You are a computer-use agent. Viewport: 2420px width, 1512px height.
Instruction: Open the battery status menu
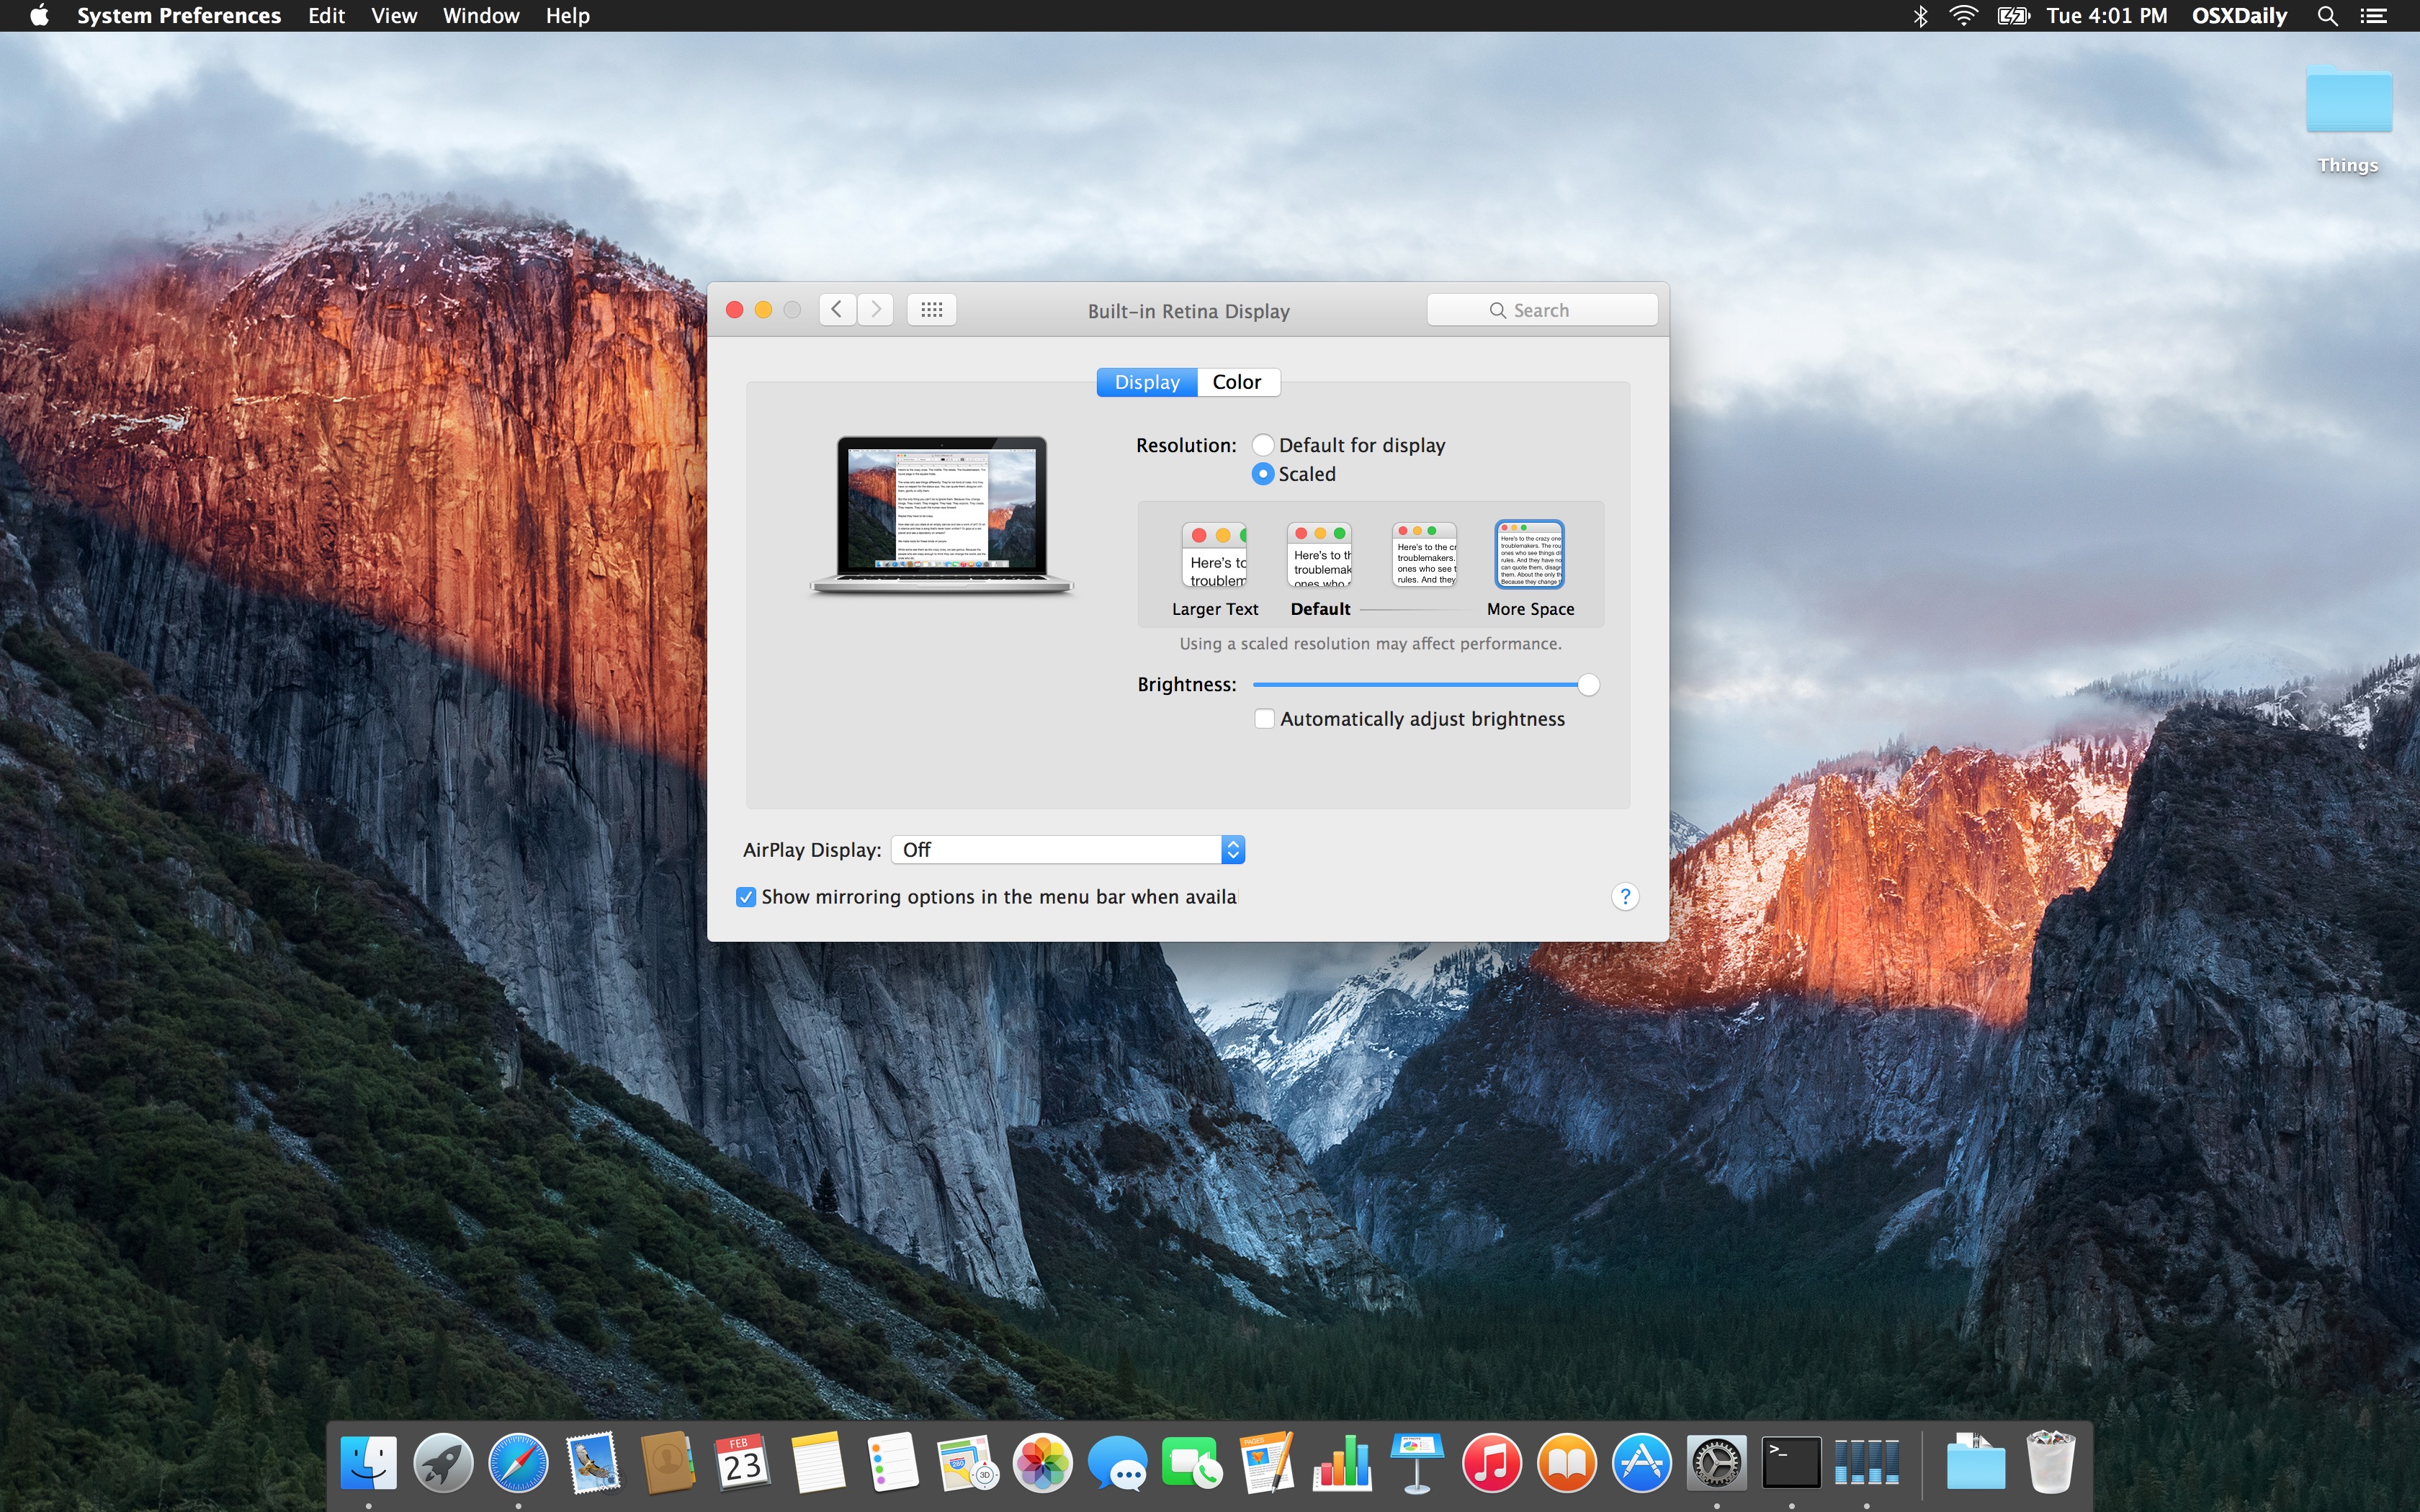click(x=2012, y=15)
